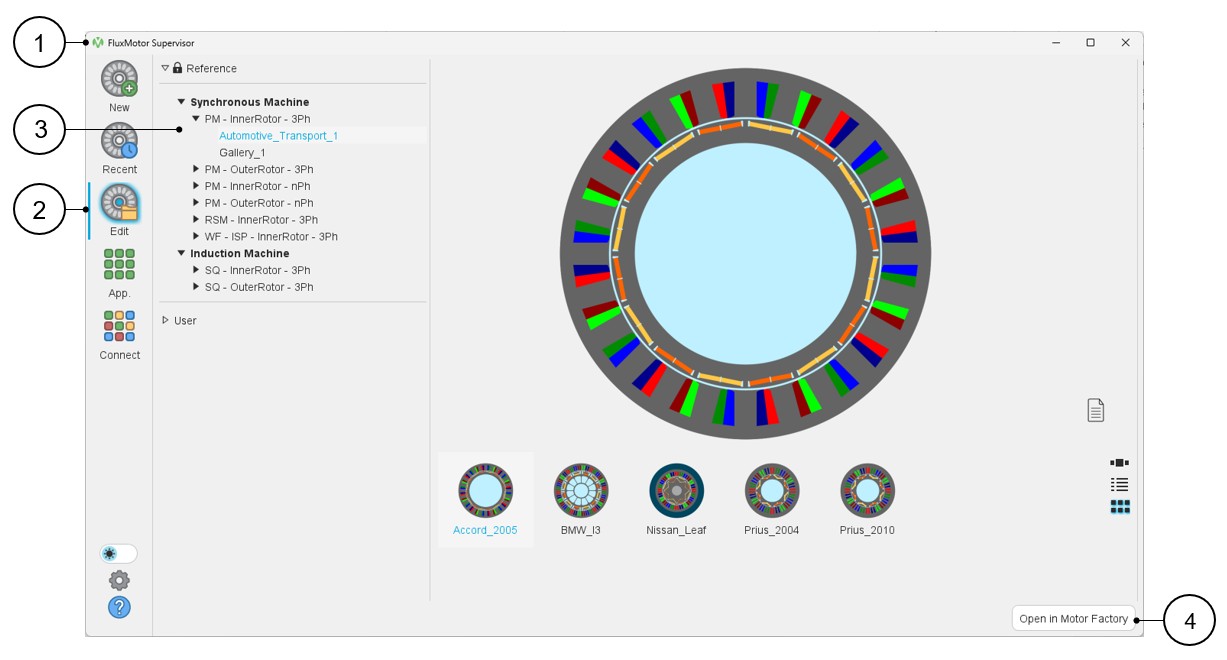Click the Connect icon in sidebar
Image resolution: width=1227 pixels, height=660 pixels.
coord(119,327)
